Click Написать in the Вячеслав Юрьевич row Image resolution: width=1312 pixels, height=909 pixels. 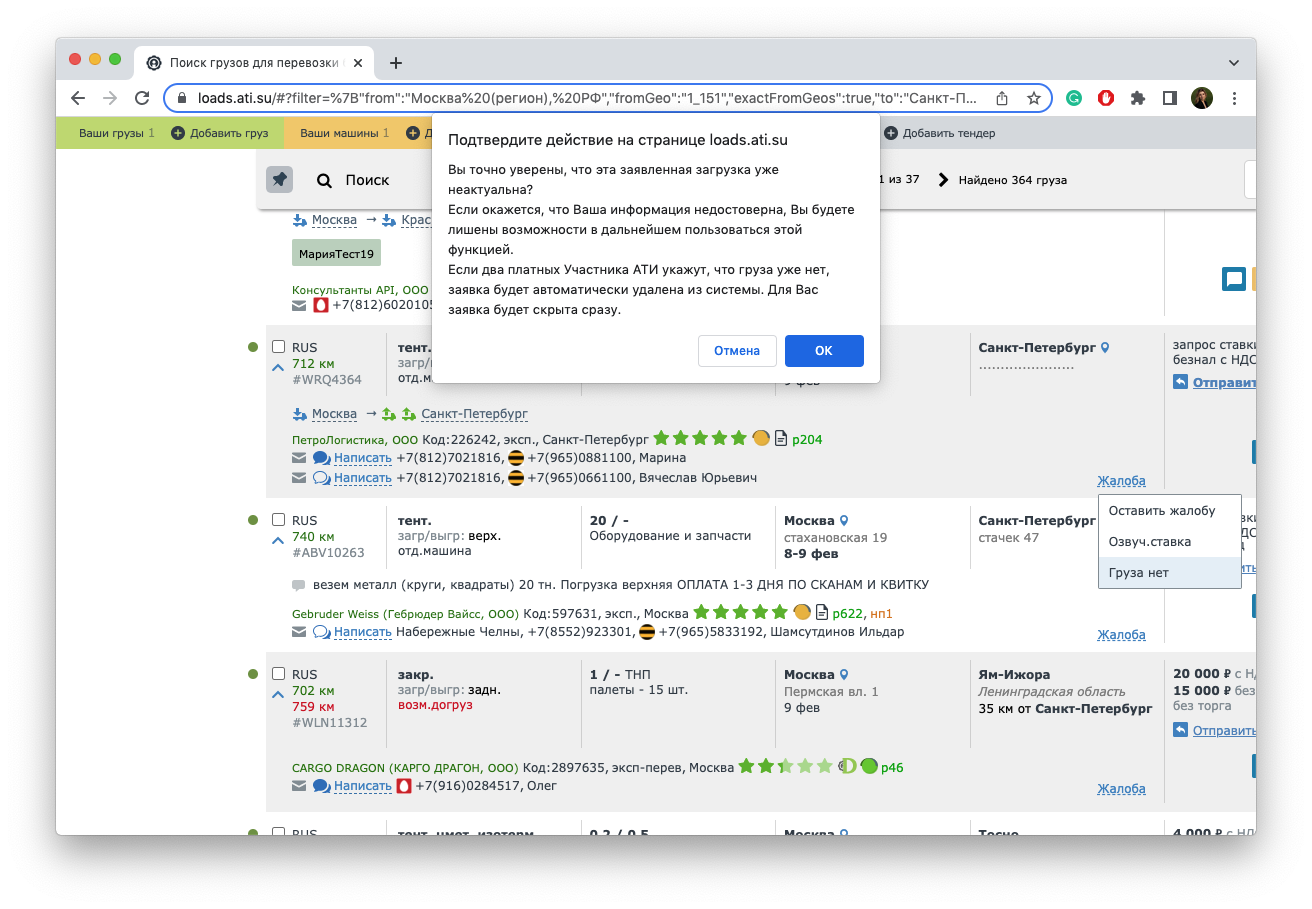pos(362,478)
